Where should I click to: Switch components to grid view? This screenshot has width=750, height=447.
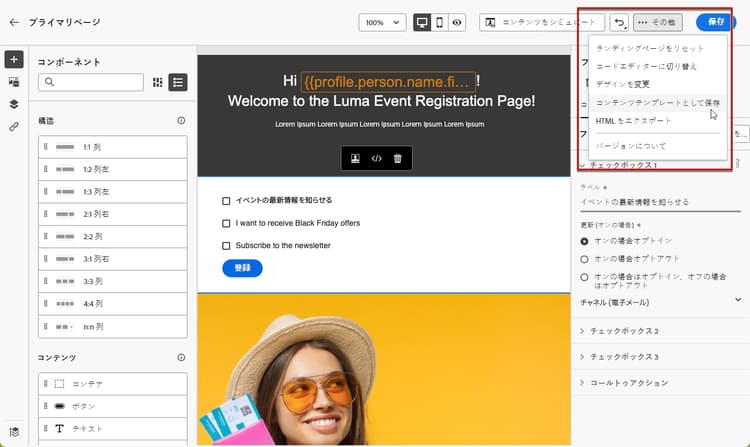pyautogui.click(x=157, y=82)
